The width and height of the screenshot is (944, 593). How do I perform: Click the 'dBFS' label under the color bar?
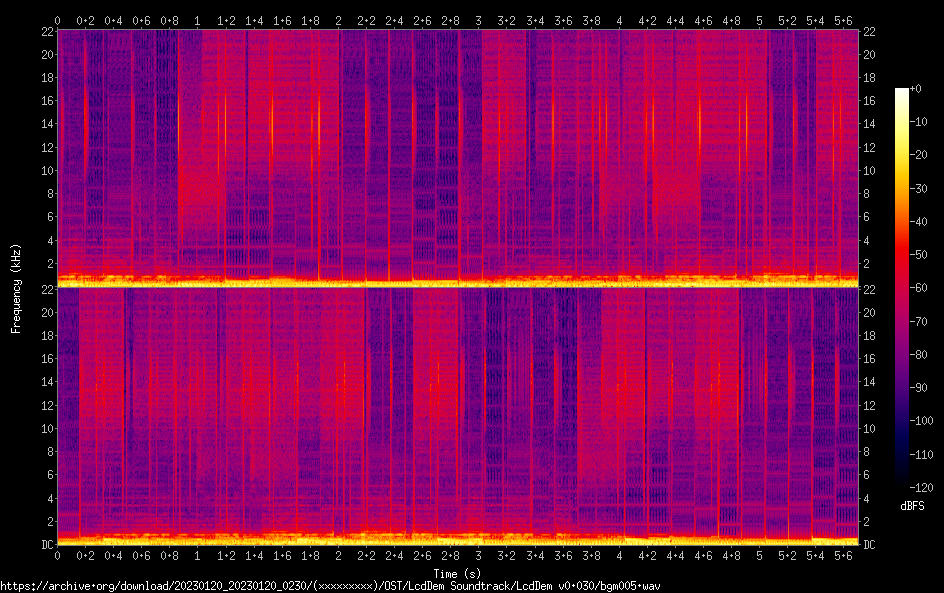click(x=911, y=507)
